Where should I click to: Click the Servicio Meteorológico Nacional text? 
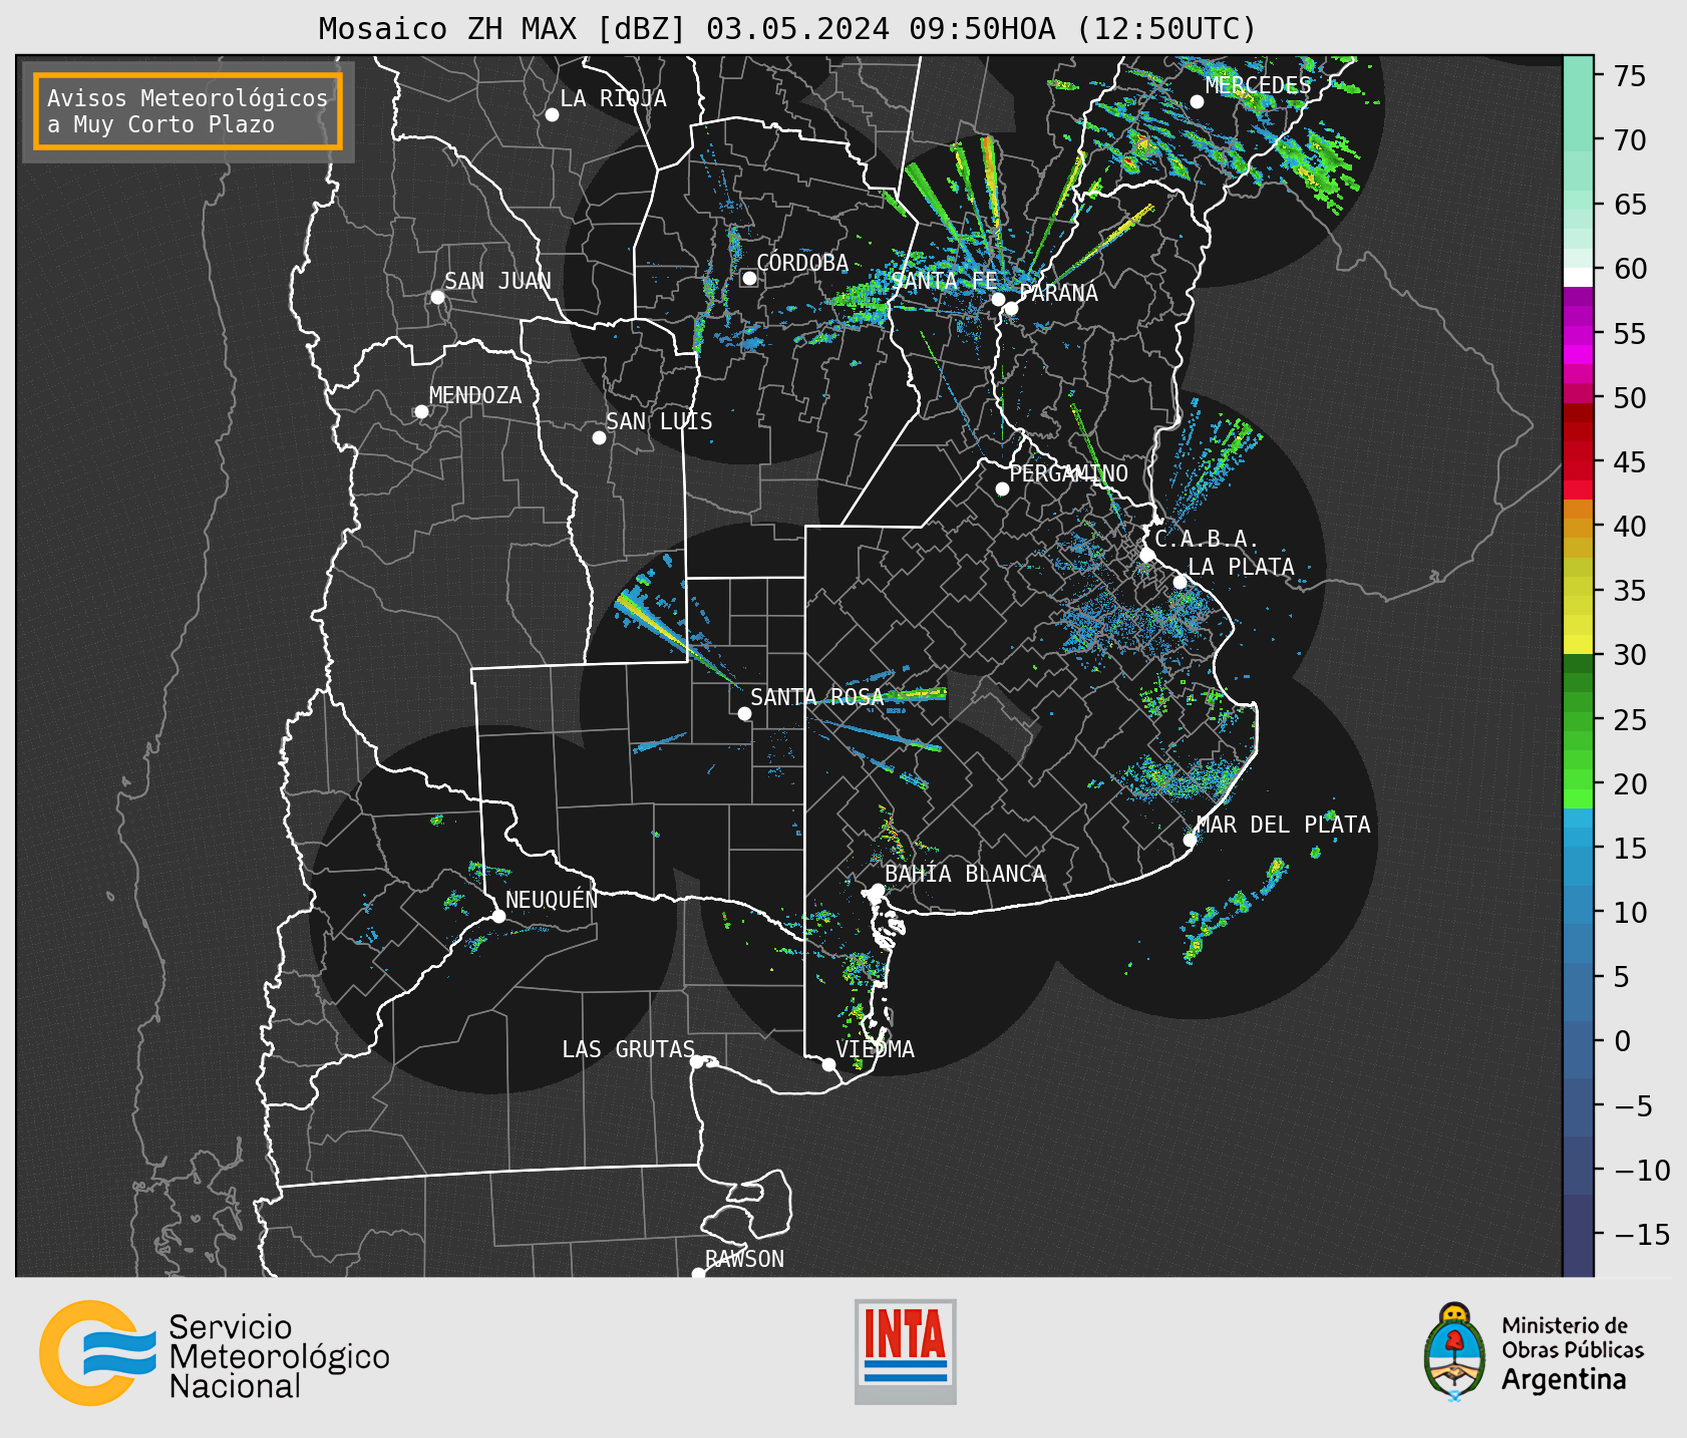(279, 1356)
